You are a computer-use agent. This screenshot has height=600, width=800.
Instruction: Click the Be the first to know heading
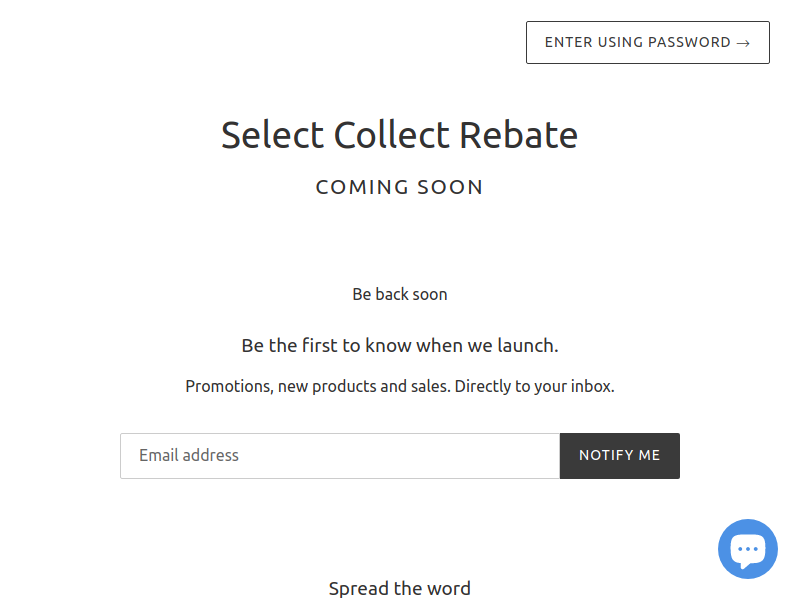399,346
